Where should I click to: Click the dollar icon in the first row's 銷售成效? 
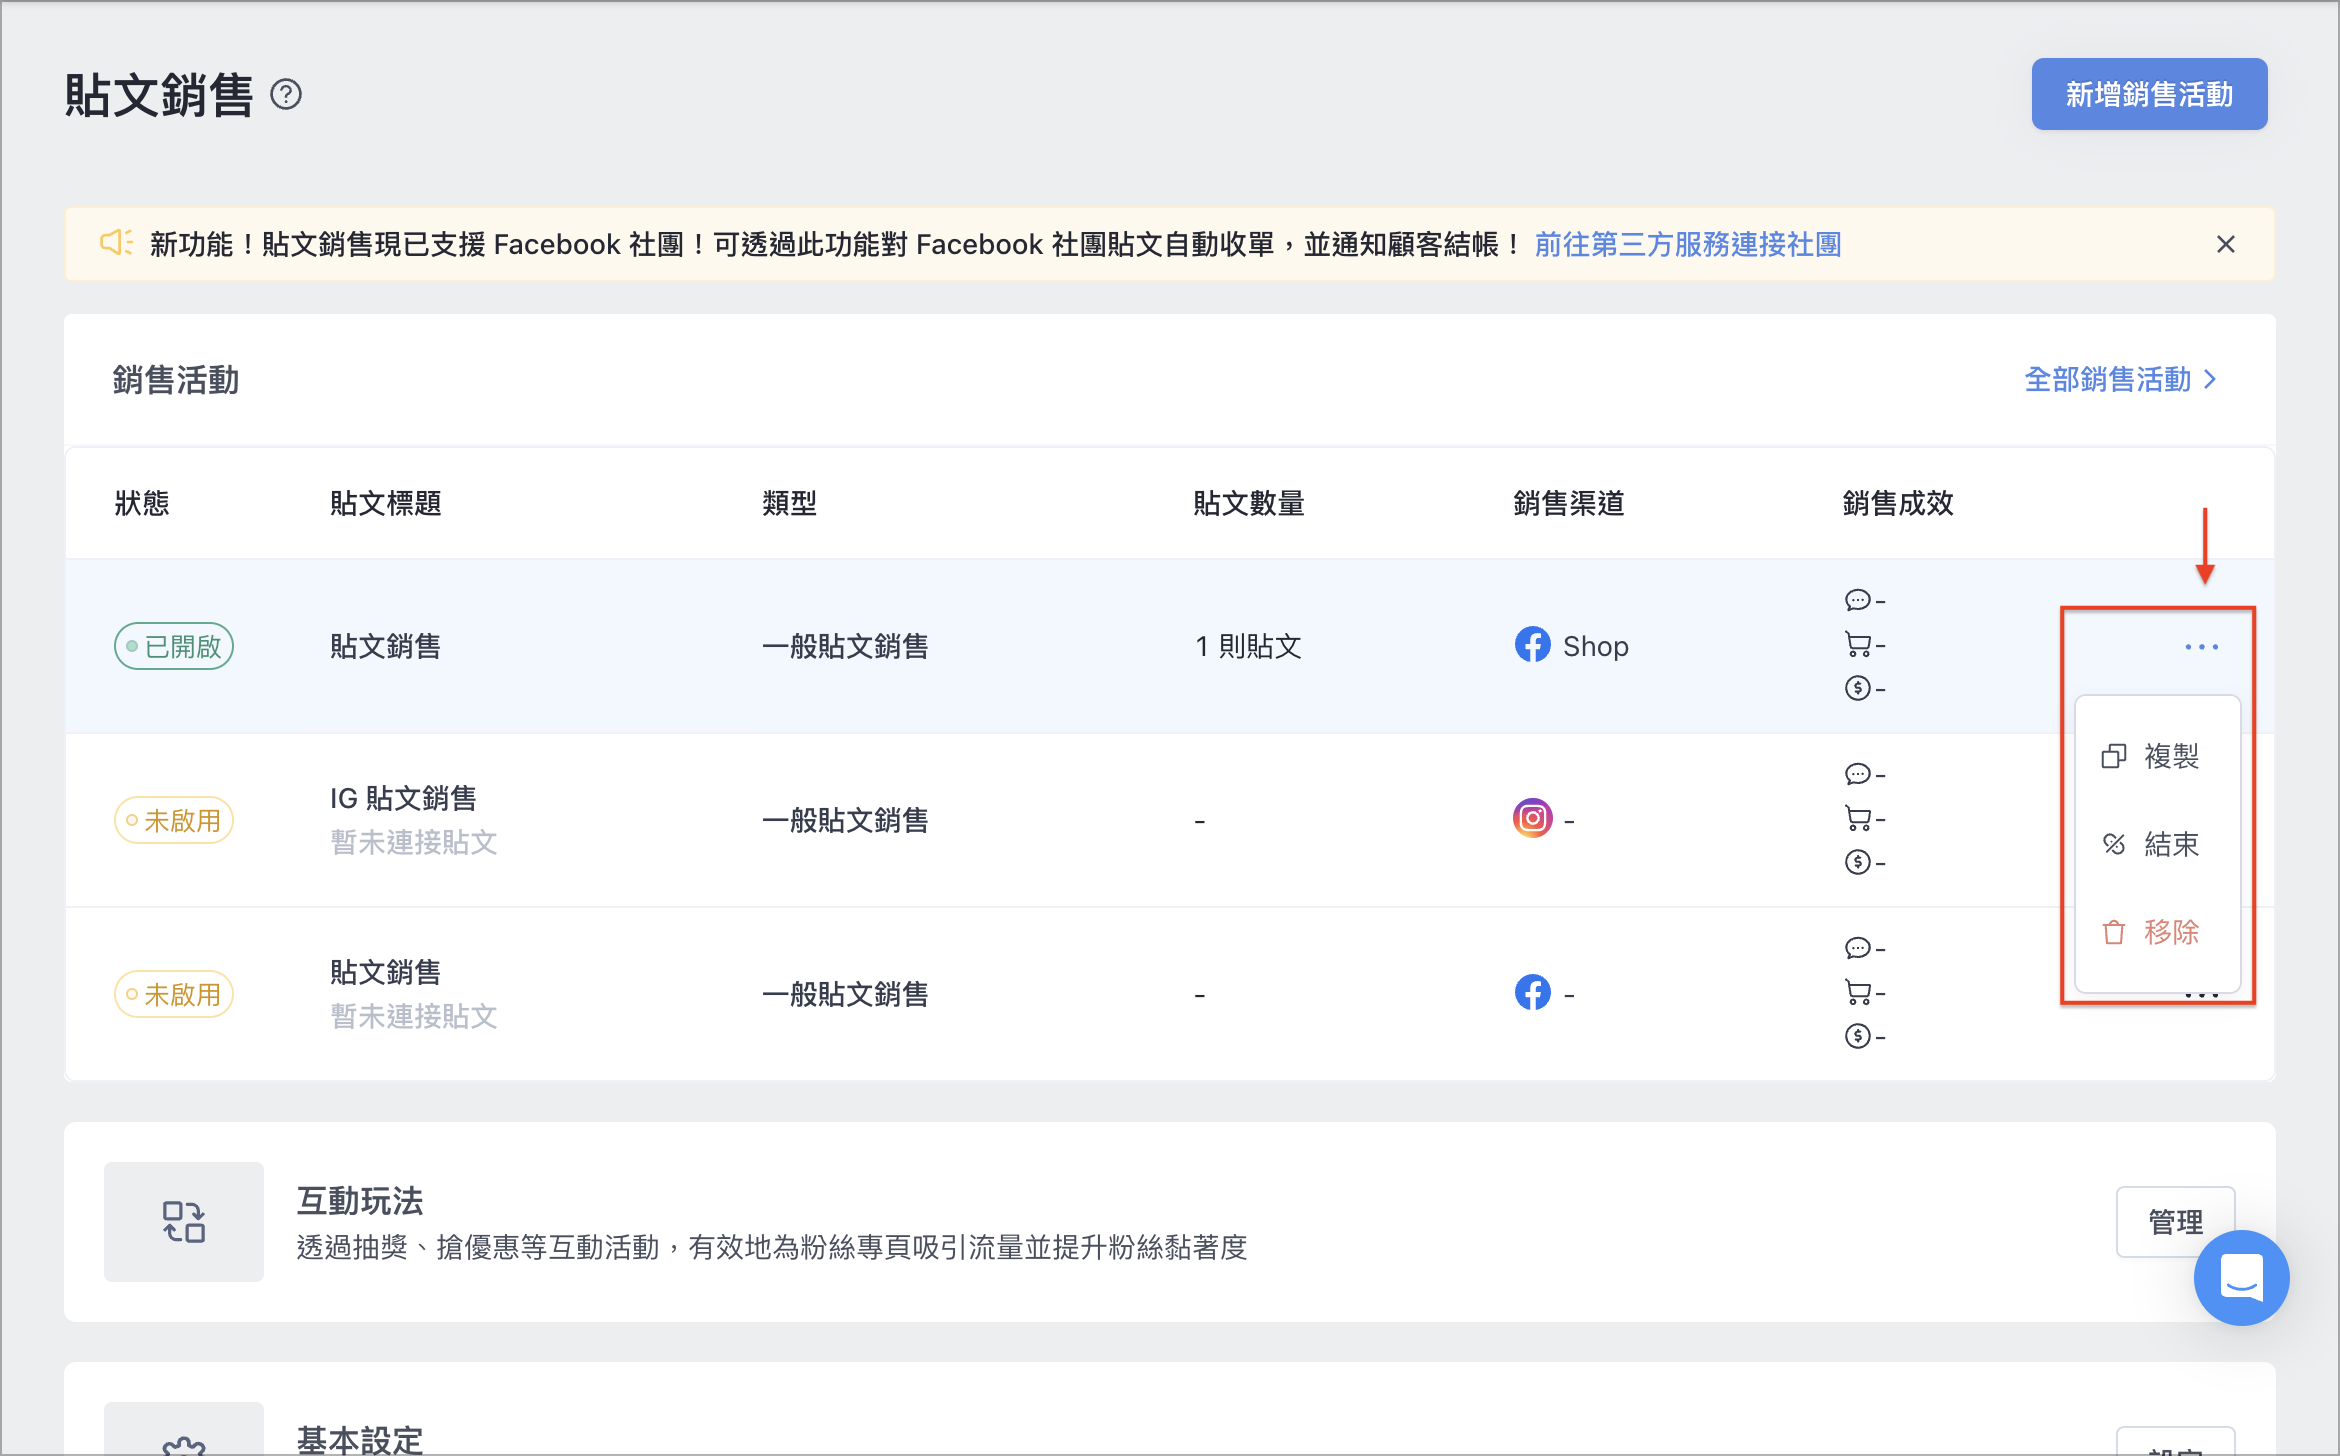click(1857, 688)
